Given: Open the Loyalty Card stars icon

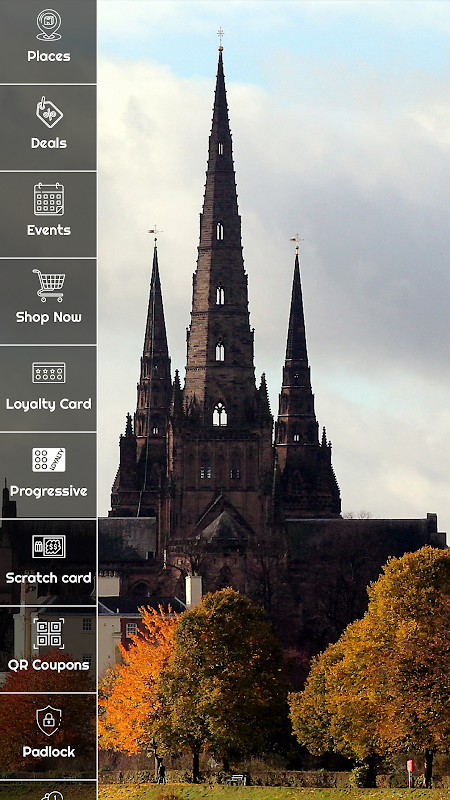Looking at the screenshot, I should [x=48, y=373].
